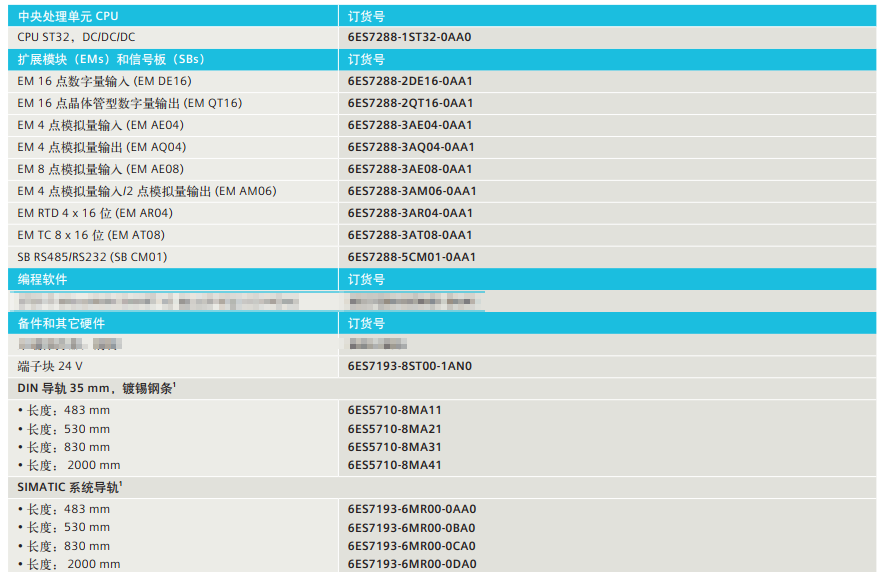Click order number 6ES5710-8MA21
The image size is (885, 572).
pos(395,429)
